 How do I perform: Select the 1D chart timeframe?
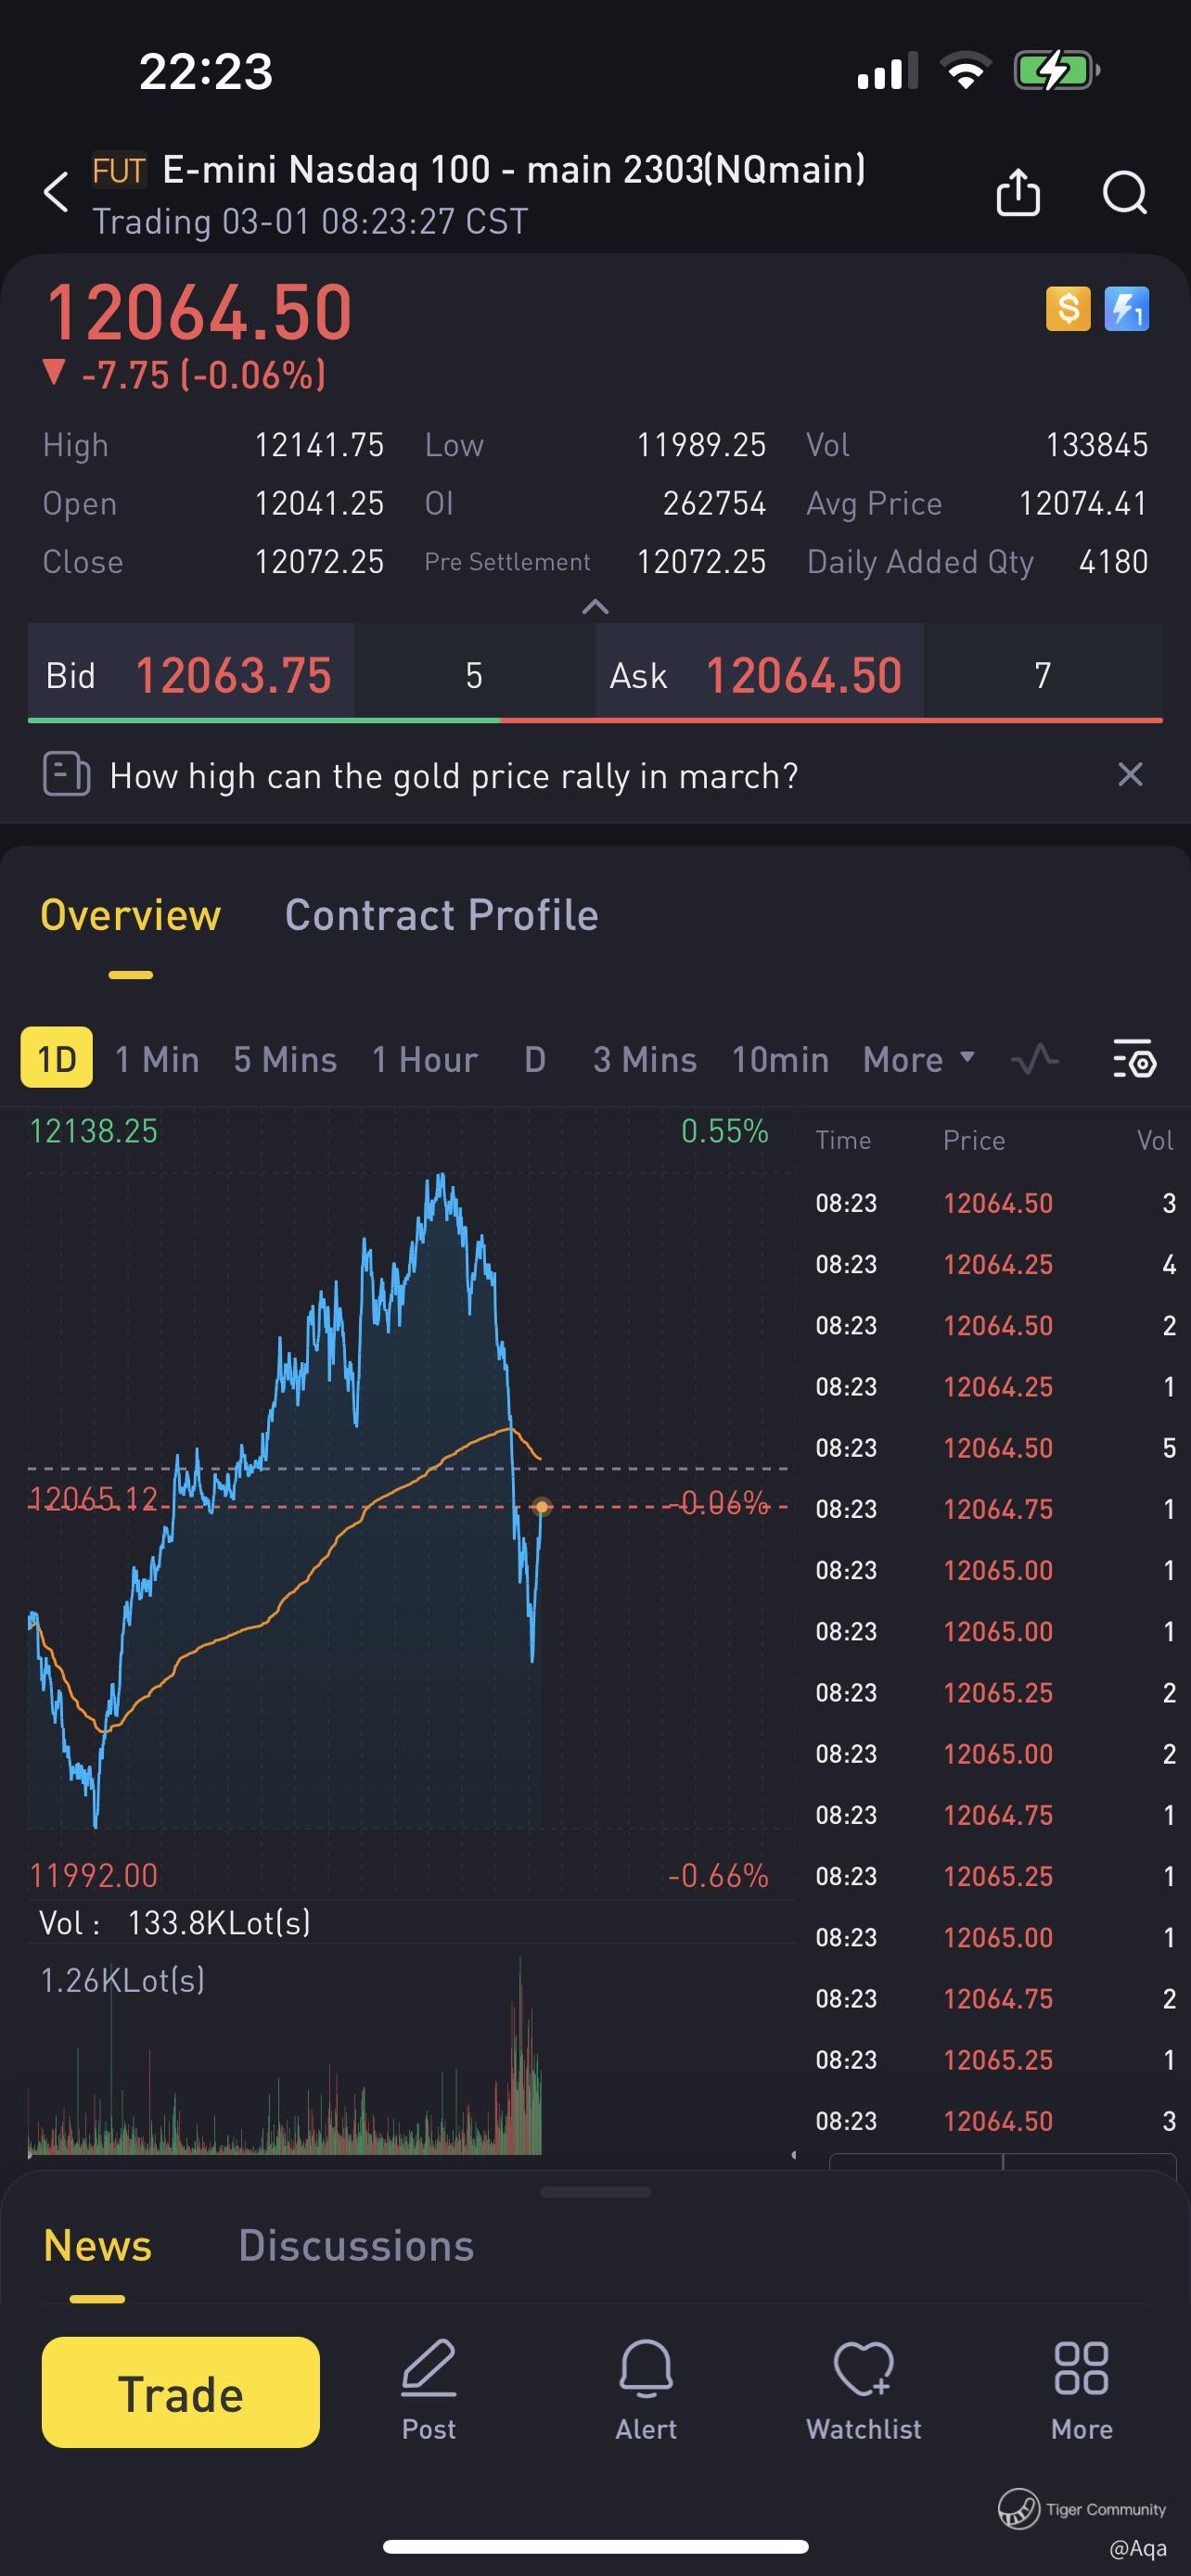point(57,1058)
